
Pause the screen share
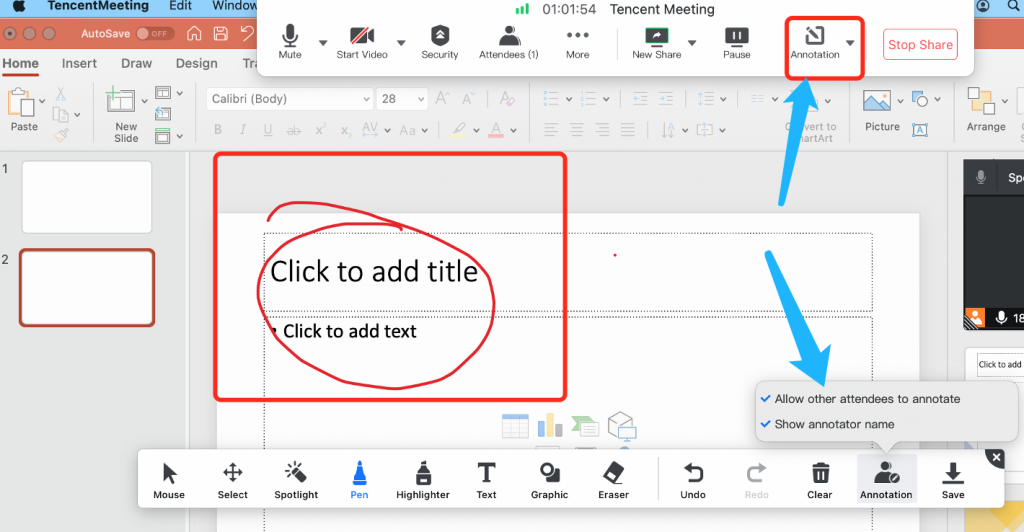point(737,43)
